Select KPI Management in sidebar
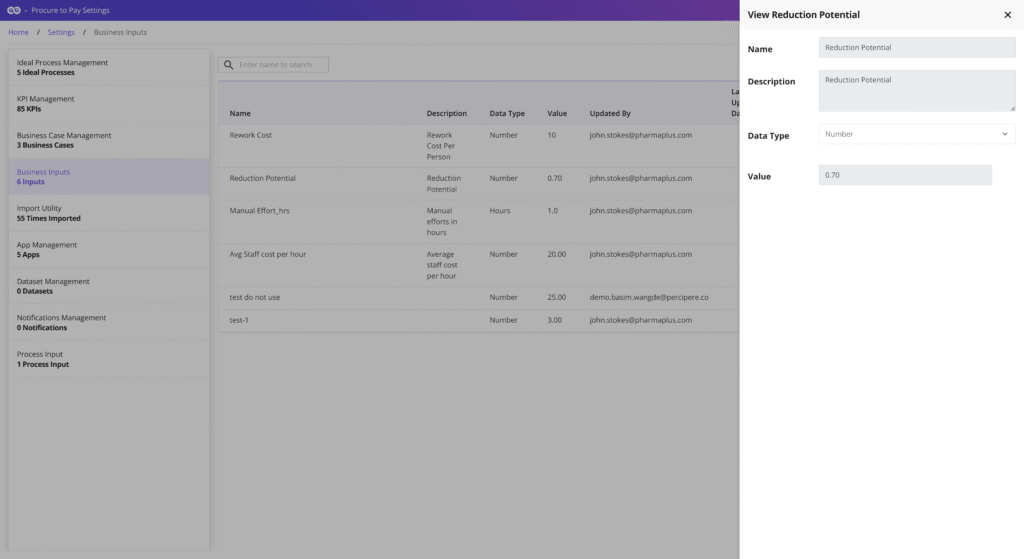Screen dimensions: 1024x559 click(x=108, y=104)
